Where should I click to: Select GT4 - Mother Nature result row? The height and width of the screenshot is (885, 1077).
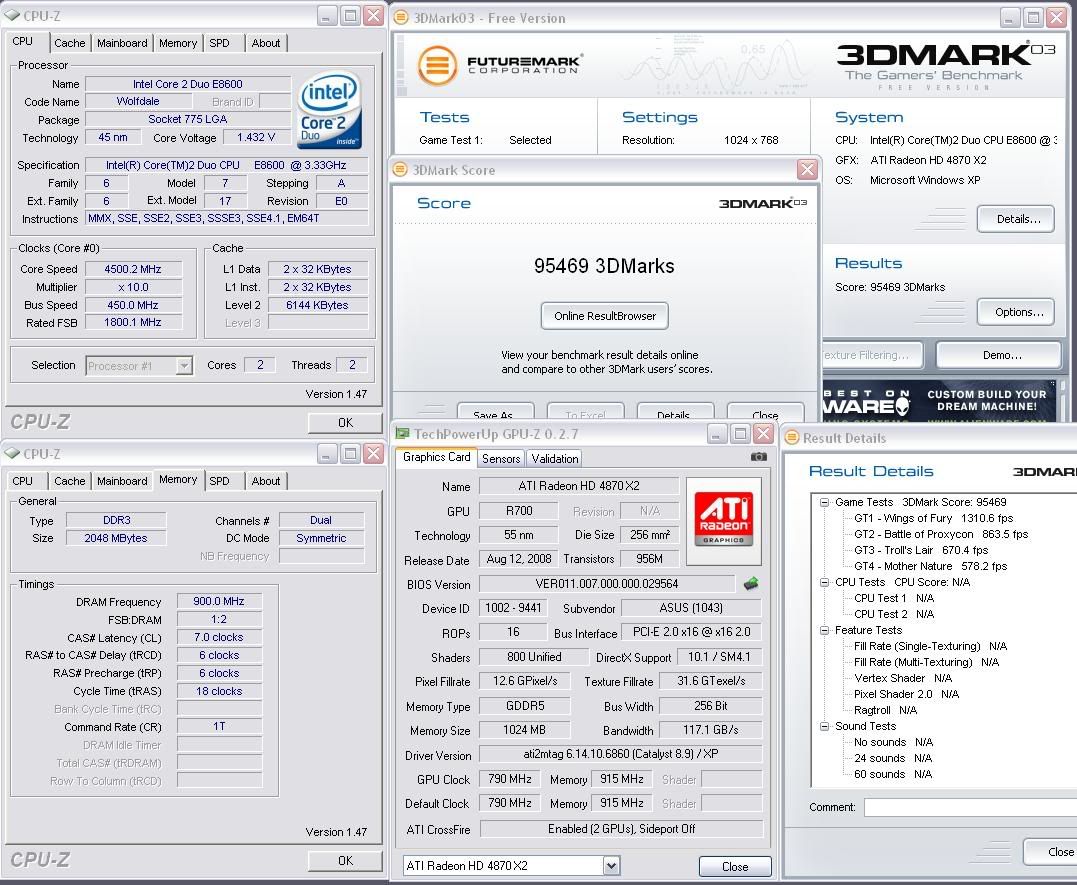pyautogui.click(x=931, y=566)
